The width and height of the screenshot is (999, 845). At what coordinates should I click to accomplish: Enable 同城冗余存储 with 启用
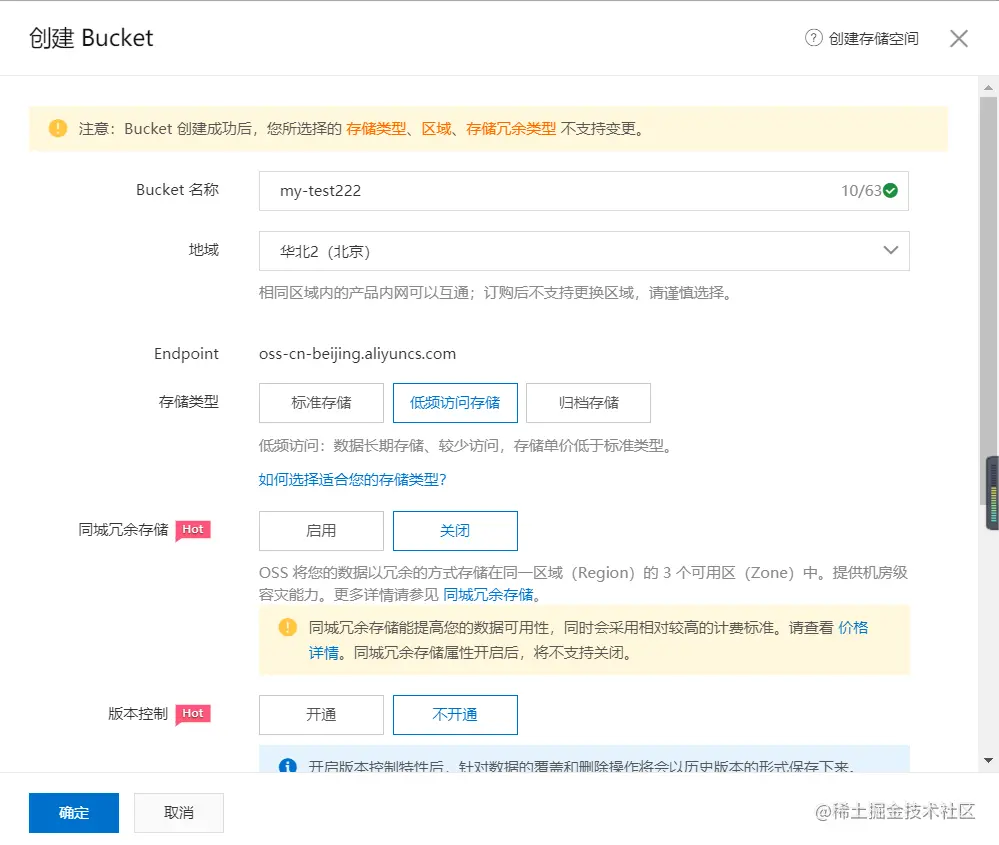click(x=321, y=531)
